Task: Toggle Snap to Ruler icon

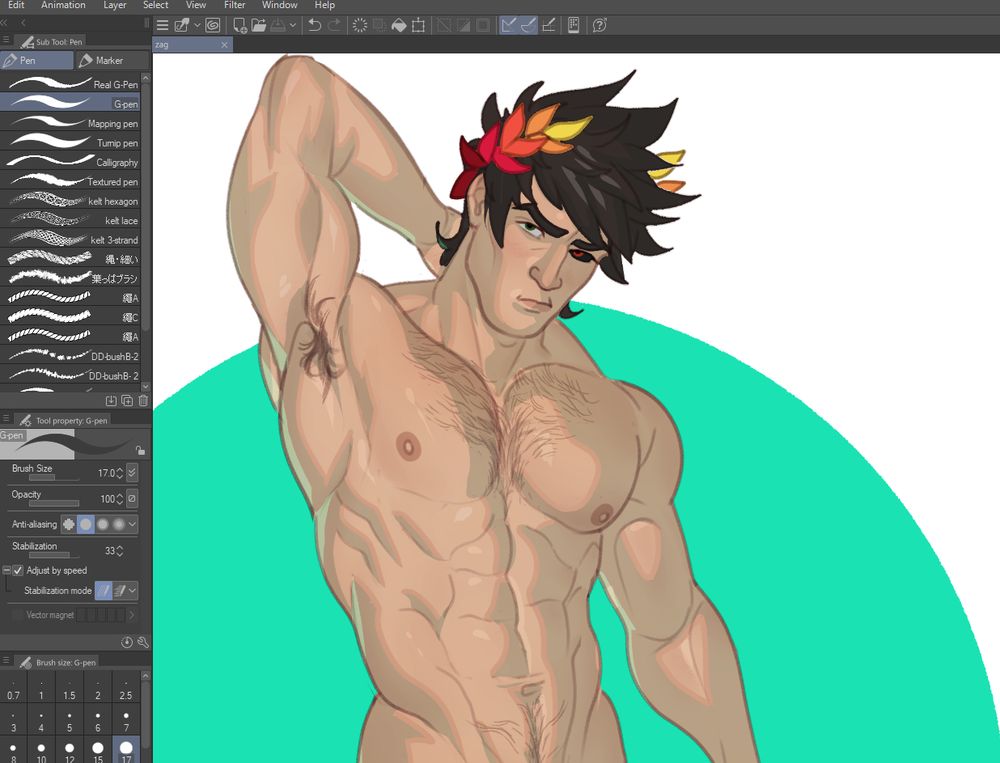Action: (x=508, y=26)
